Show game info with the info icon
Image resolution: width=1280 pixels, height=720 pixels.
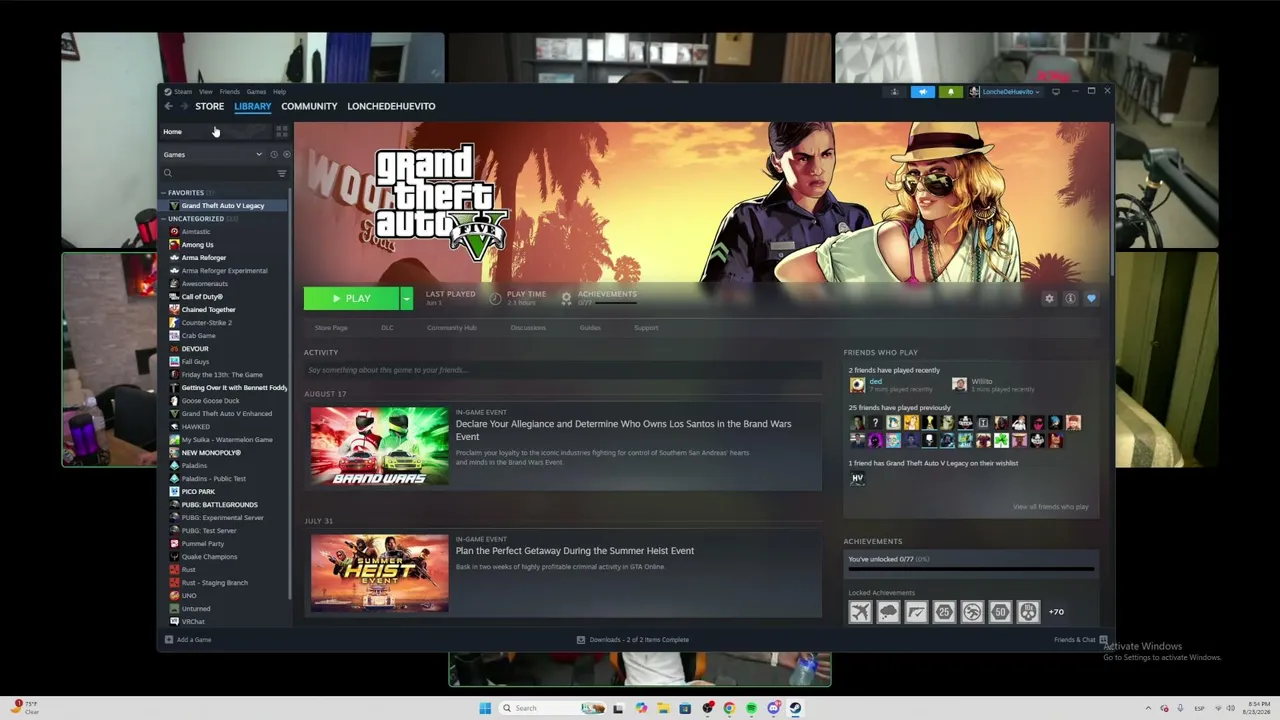point(1070,298)
